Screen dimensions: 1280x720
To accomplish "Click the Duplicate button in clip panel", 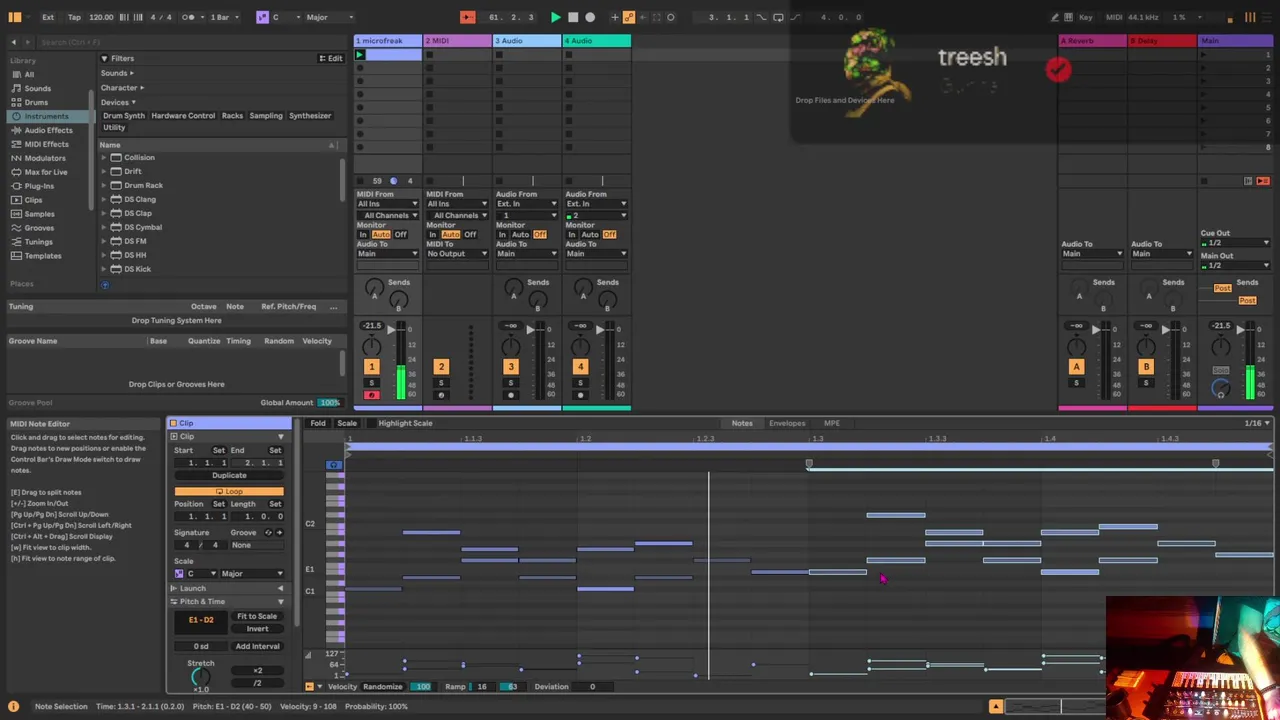I will pyautogui.click(x=229, y=476).
